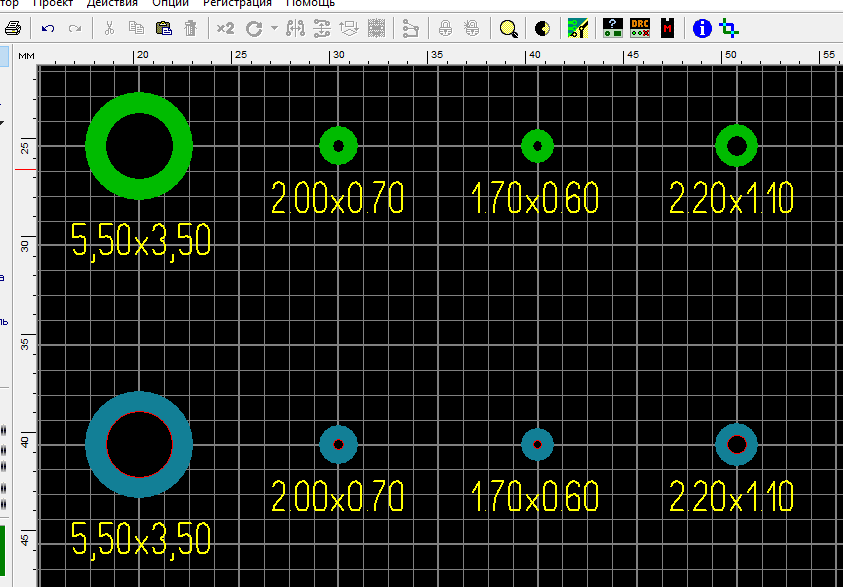Undo the last action
This screenshot has width=843, height=587.
tap(48, 28)
